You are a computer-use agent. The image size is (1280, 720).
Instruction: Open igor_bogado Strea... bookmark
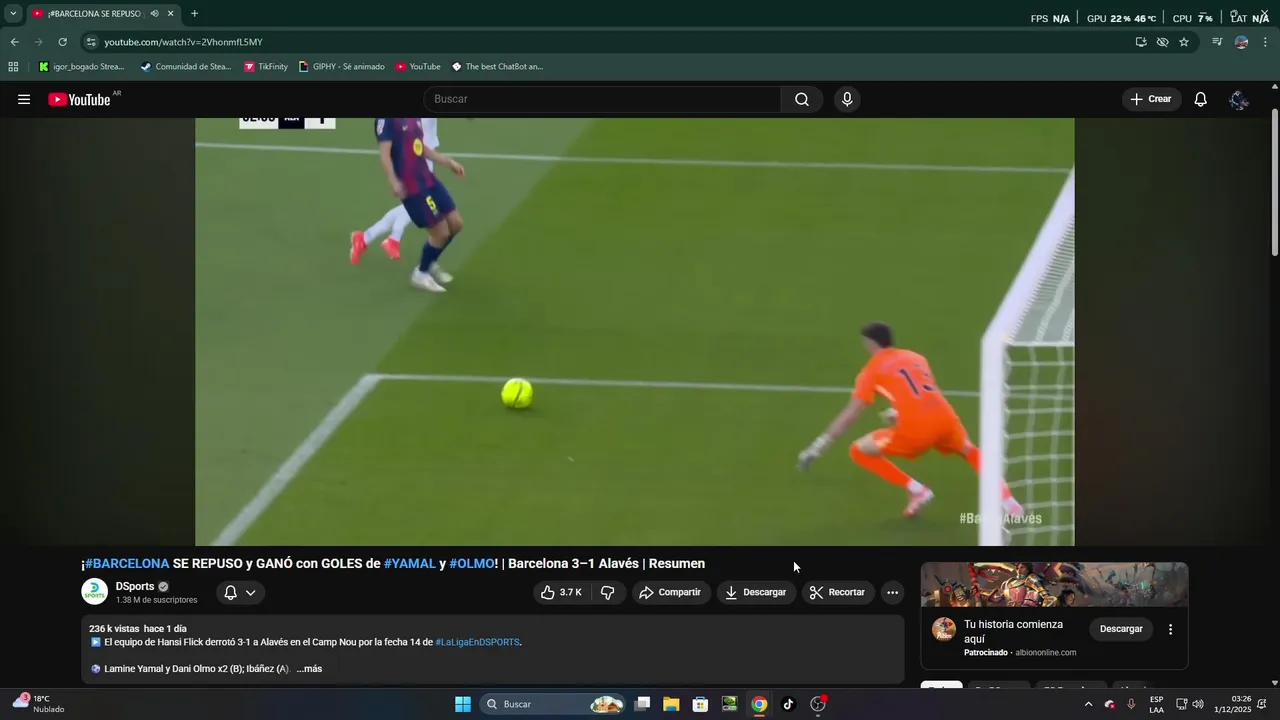point(82,67)
